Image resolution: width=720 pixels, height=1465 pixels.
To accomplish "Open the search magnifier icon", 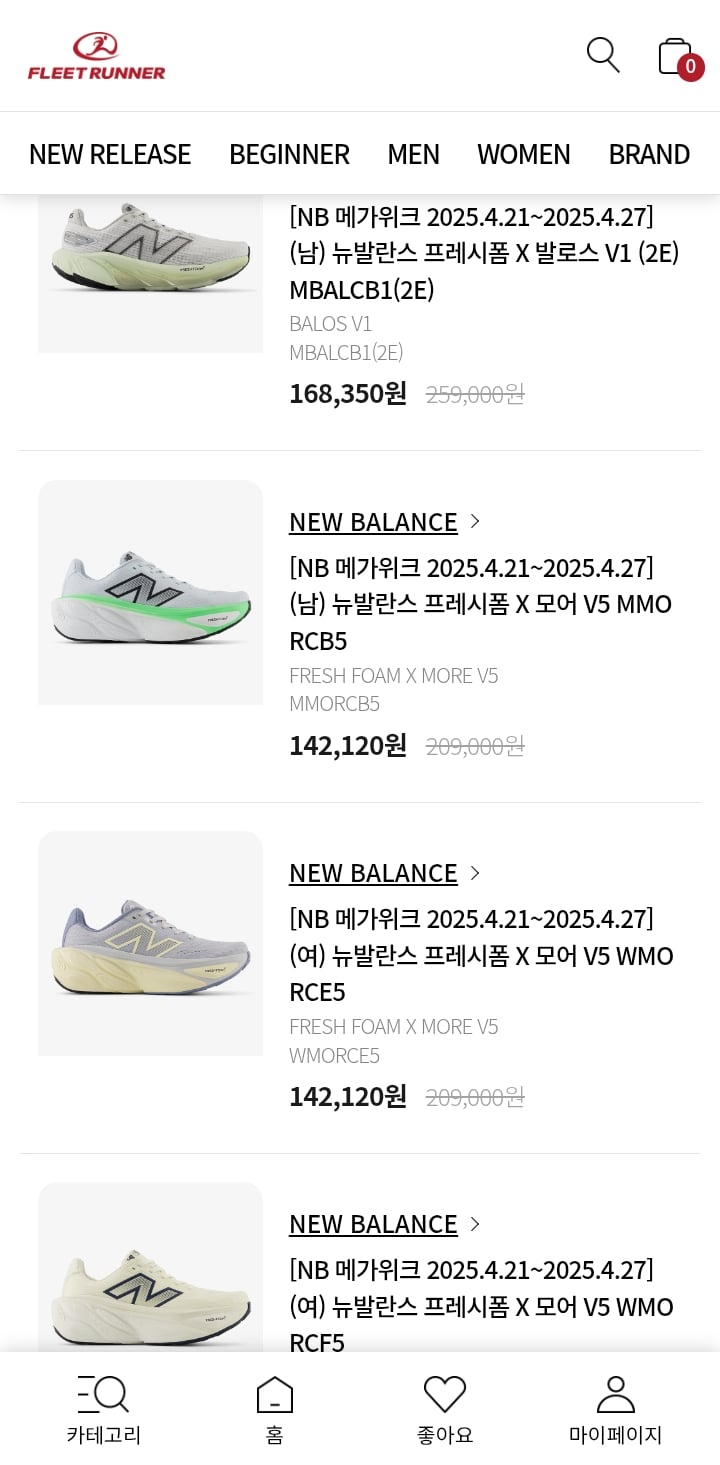I will (603, 55).
